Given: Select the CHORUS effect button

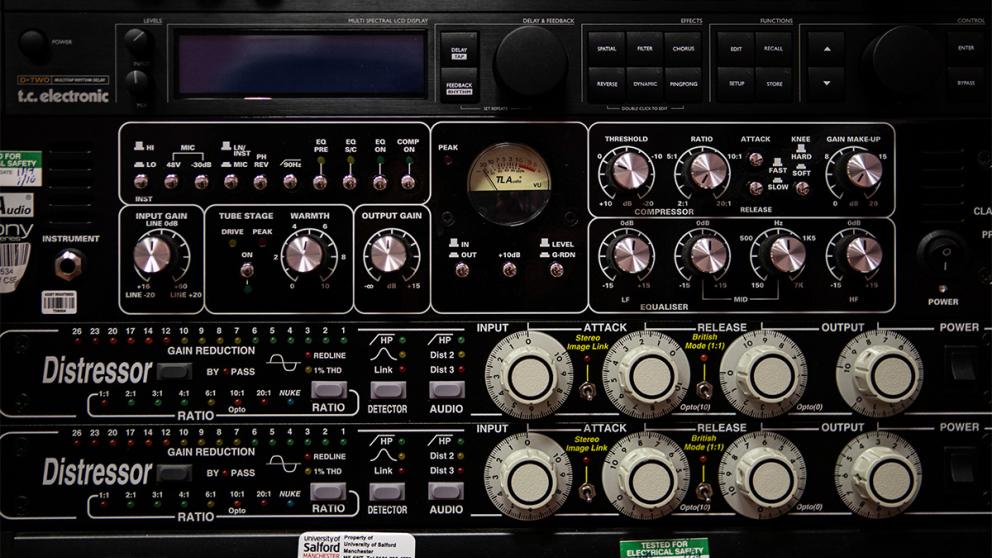Looking at the screenshot, I should click(x=683, y=47).
